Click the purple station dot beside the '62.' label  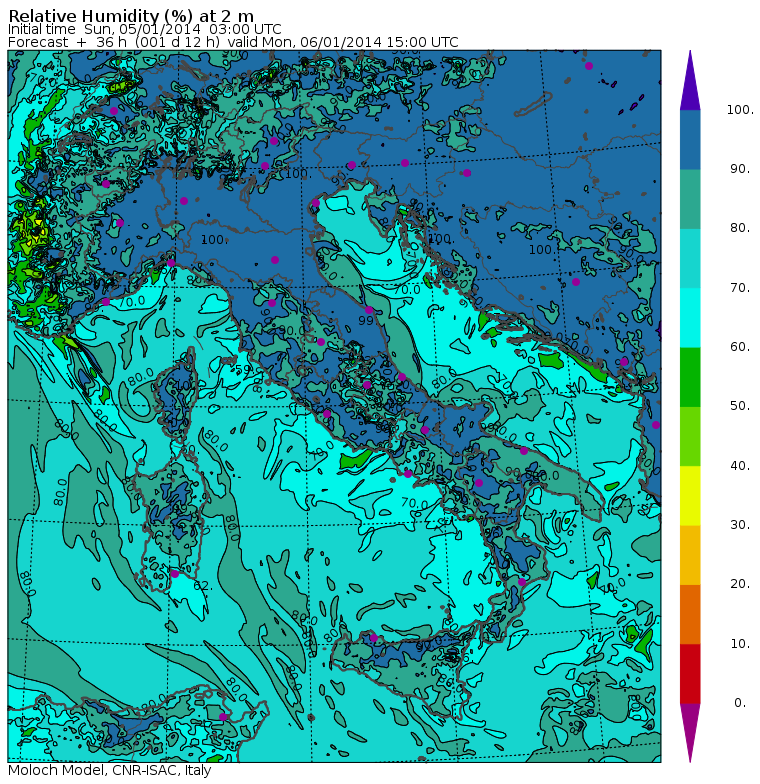click(x=174, y=574)
